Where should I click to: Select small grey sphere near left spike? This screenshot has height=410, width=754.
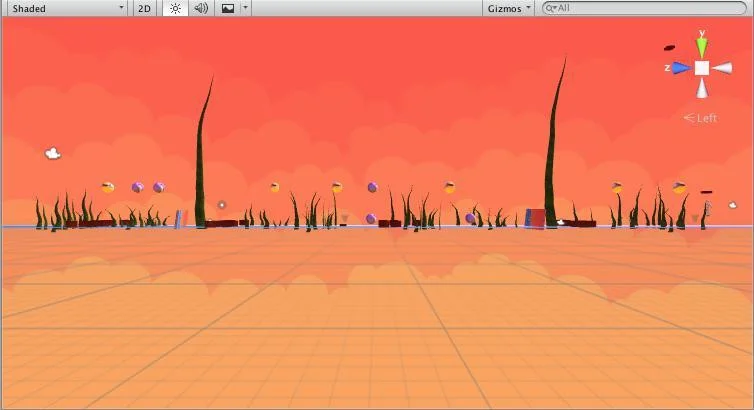221,205
